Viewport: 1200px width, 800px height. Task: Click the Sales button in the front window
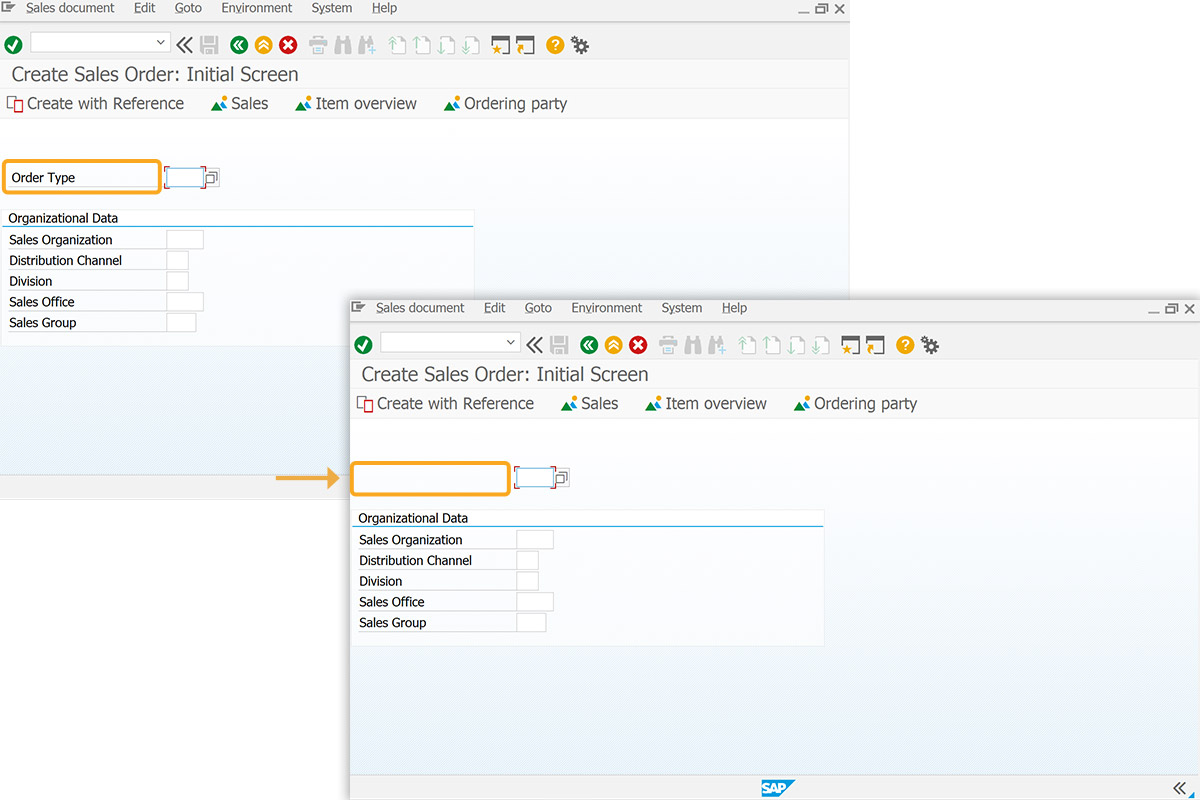tap(590, 403)
